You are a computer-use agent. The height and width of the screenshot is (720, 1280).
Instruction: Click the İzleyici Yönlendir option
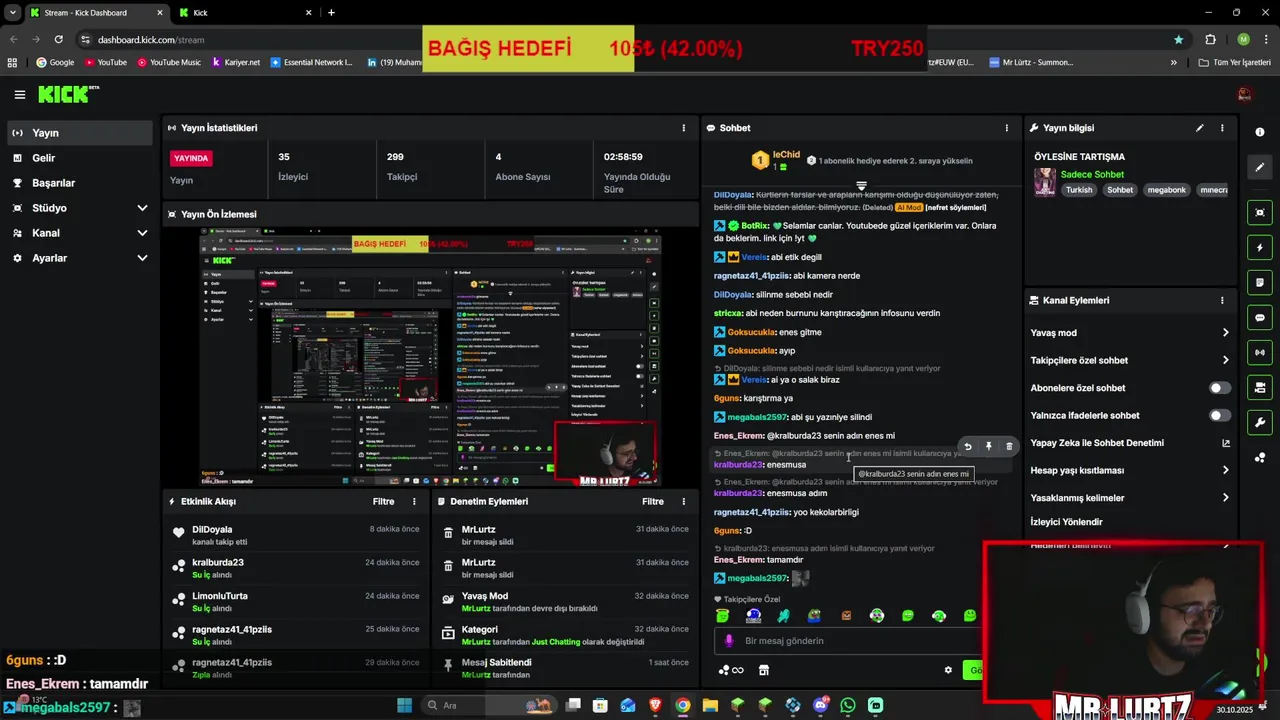pyautogui.click(x=1066, y=522)
